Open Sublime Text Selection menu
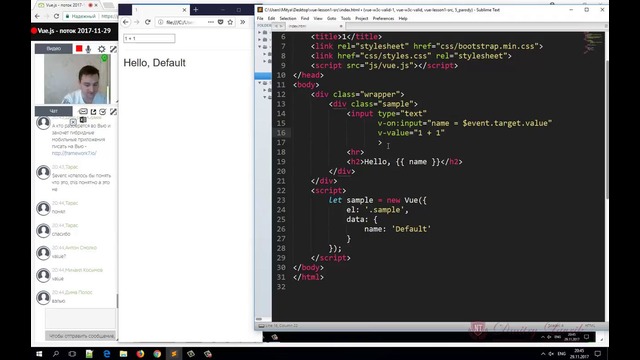Viewport: 640px width, 360px height. coord(288,18)
